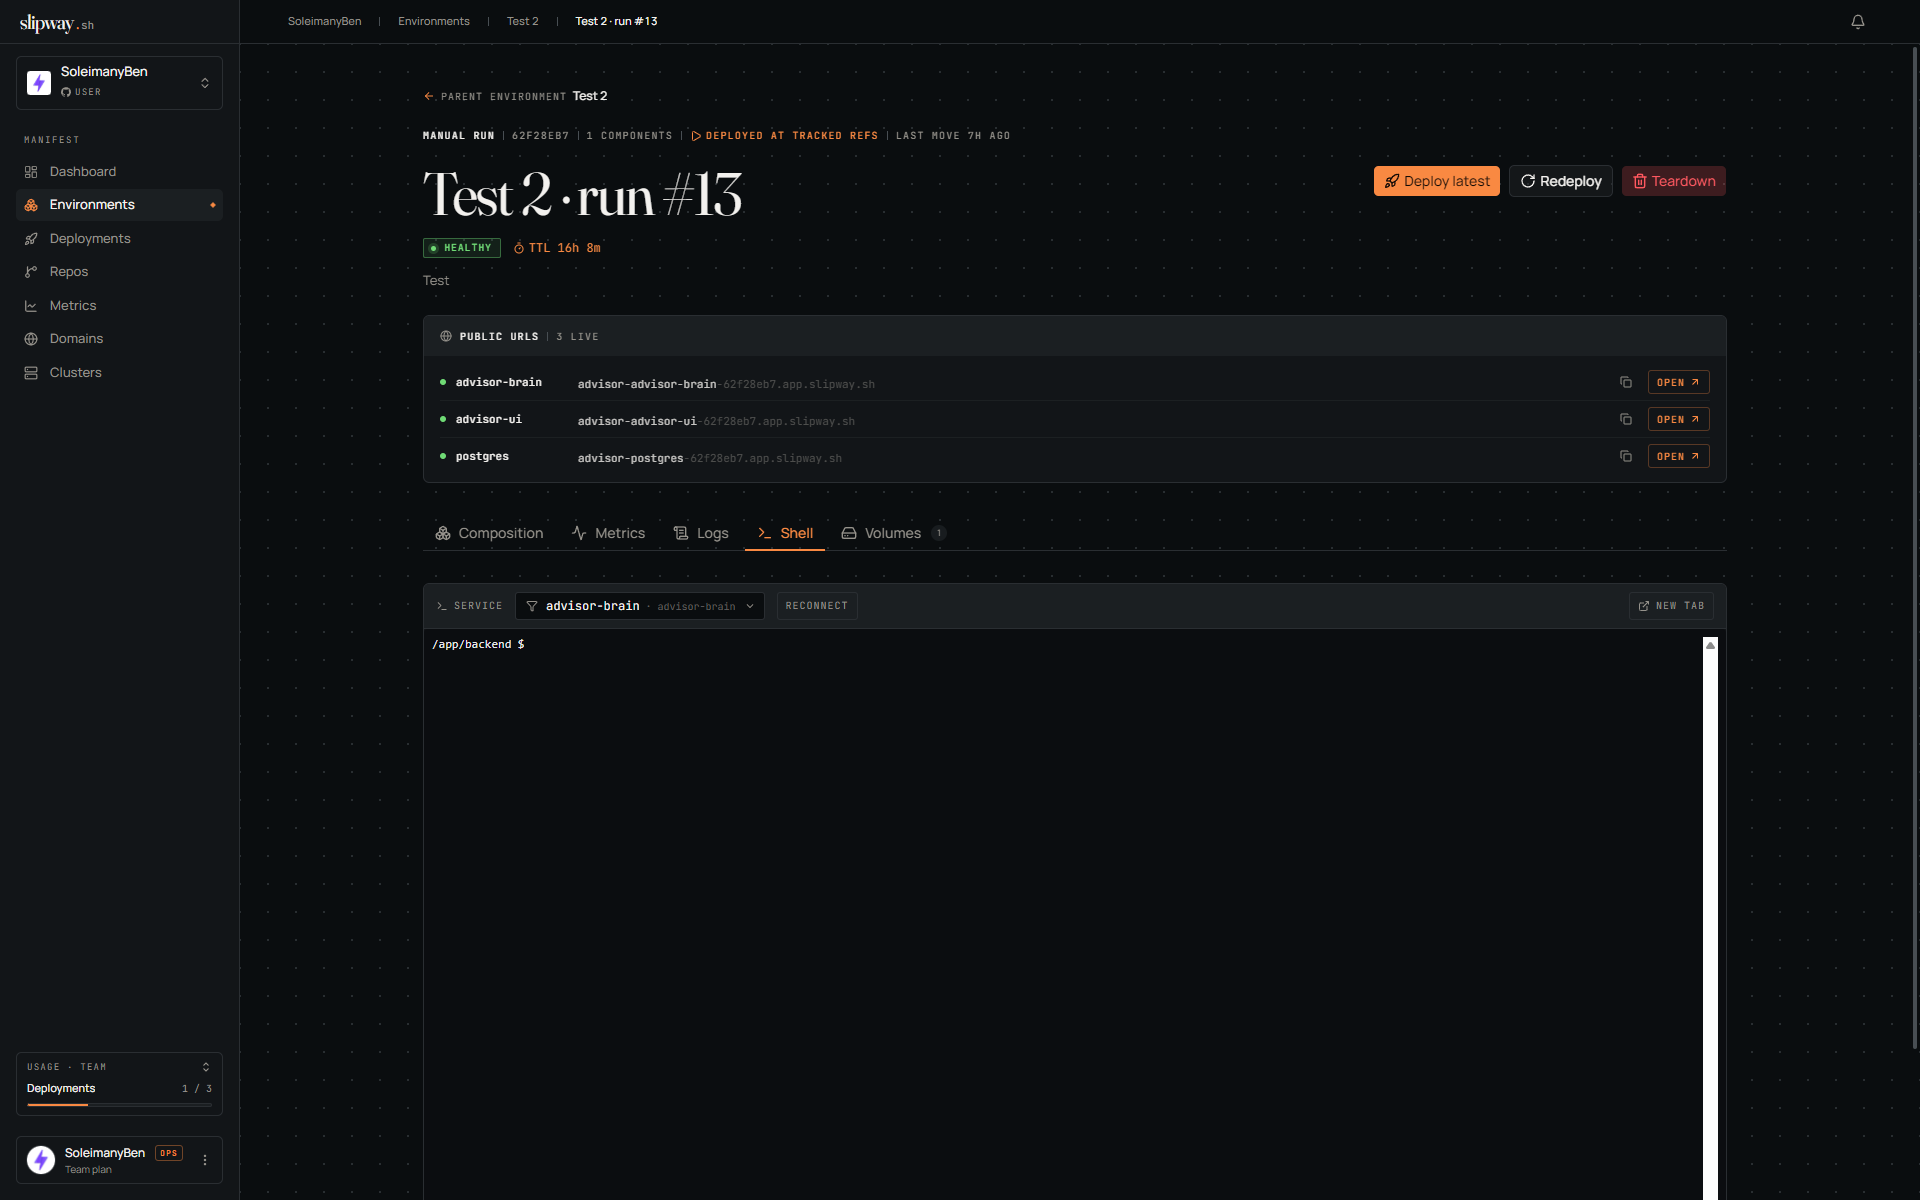This screenshot has width=1920, height=1200.
Task: Click the back arrow to parent environment
Action: pos(429,96)
